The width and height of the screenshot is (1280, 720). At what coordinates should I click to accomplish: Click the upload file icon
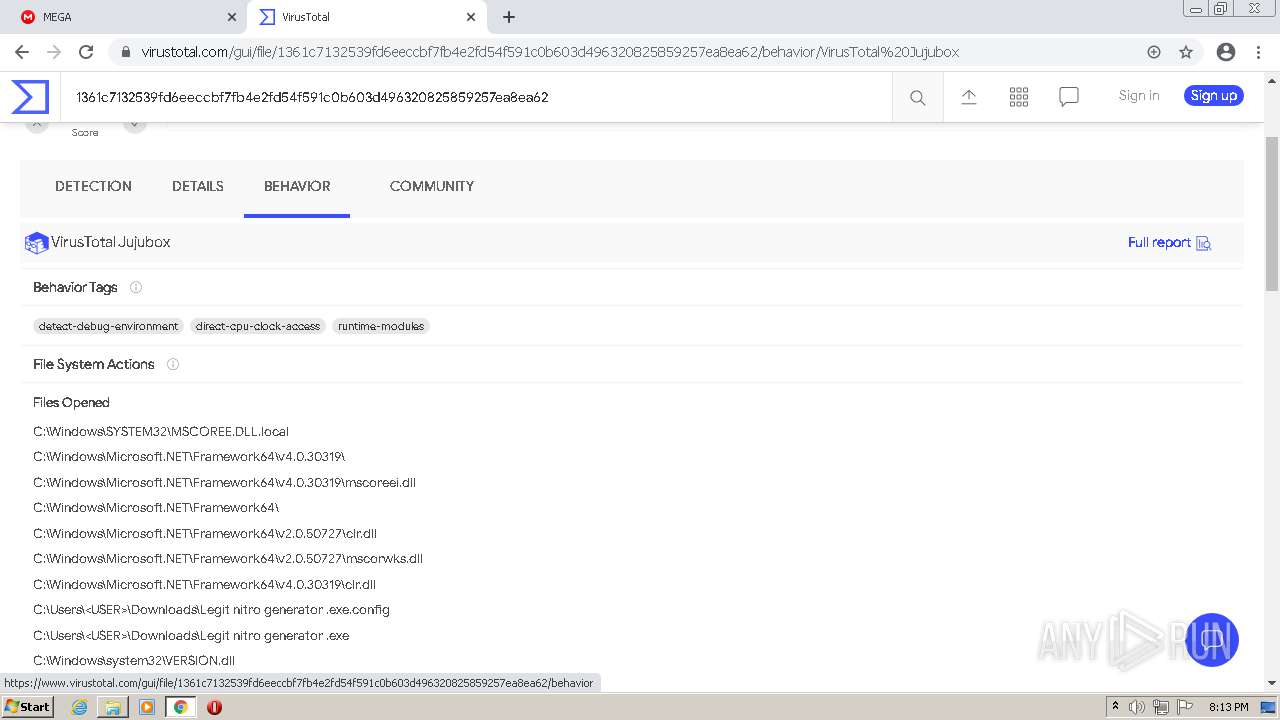point(969,97)
